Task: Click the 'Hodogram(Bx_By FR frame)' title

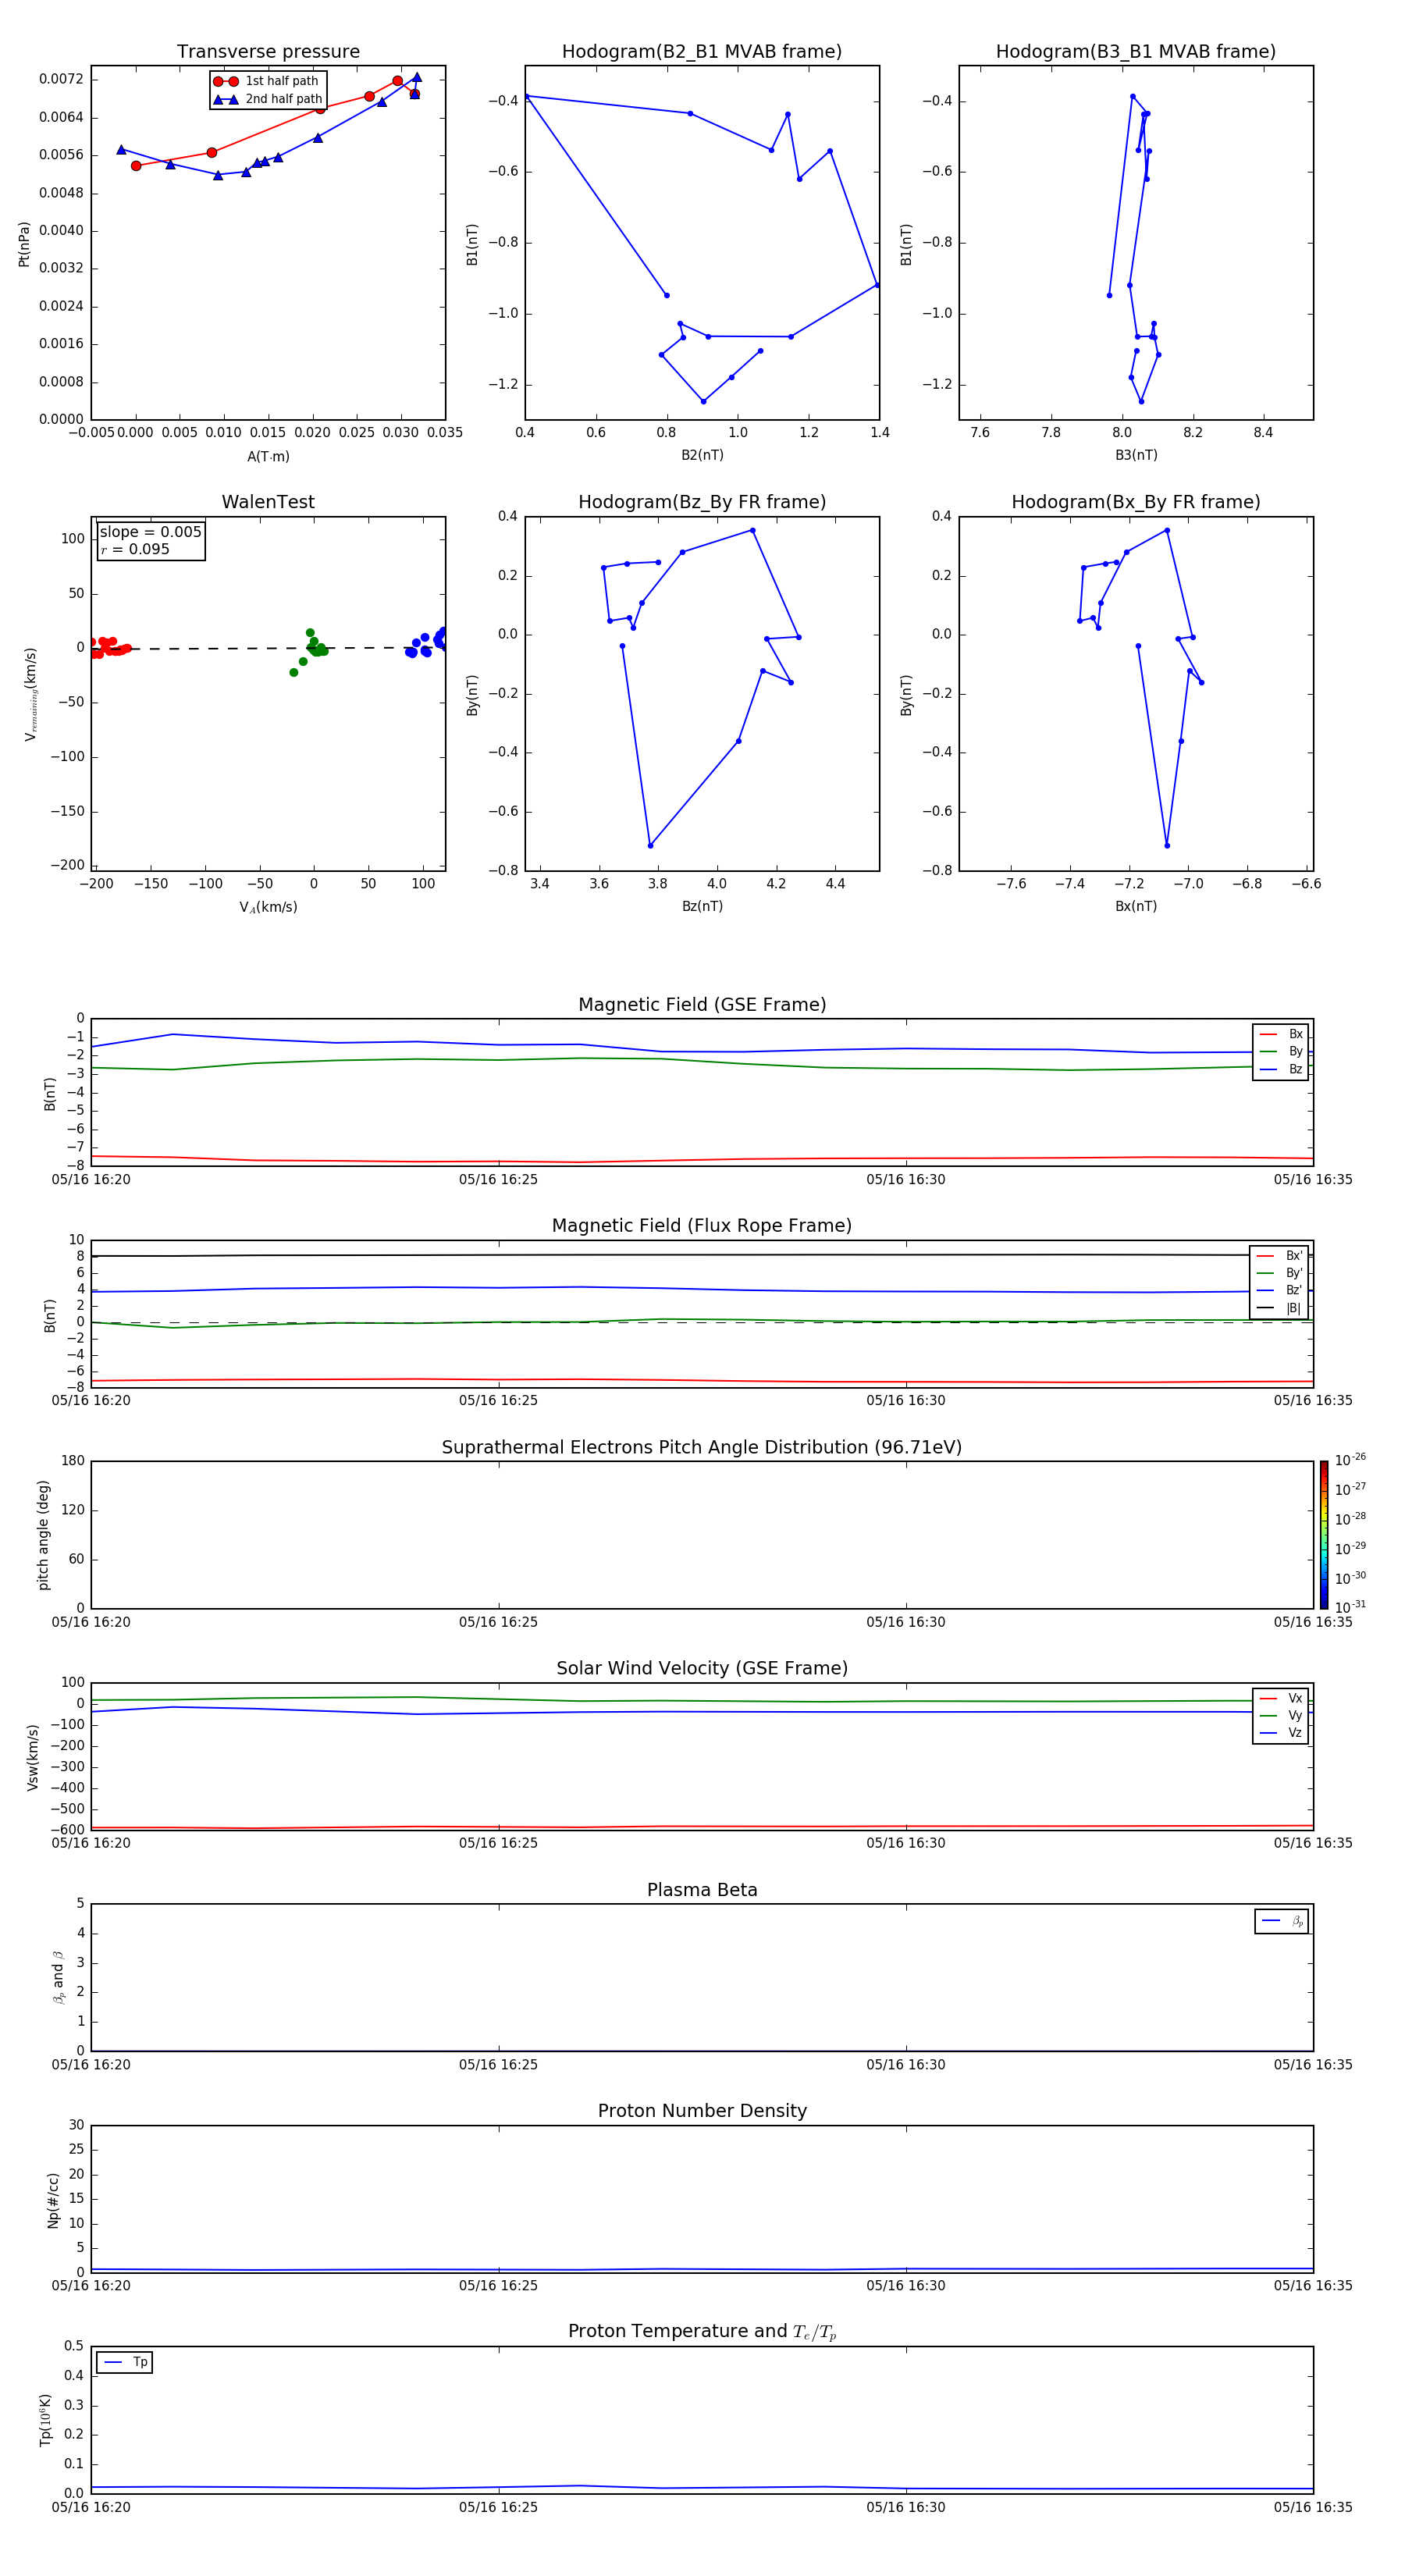Action: tap(1136, 502)
